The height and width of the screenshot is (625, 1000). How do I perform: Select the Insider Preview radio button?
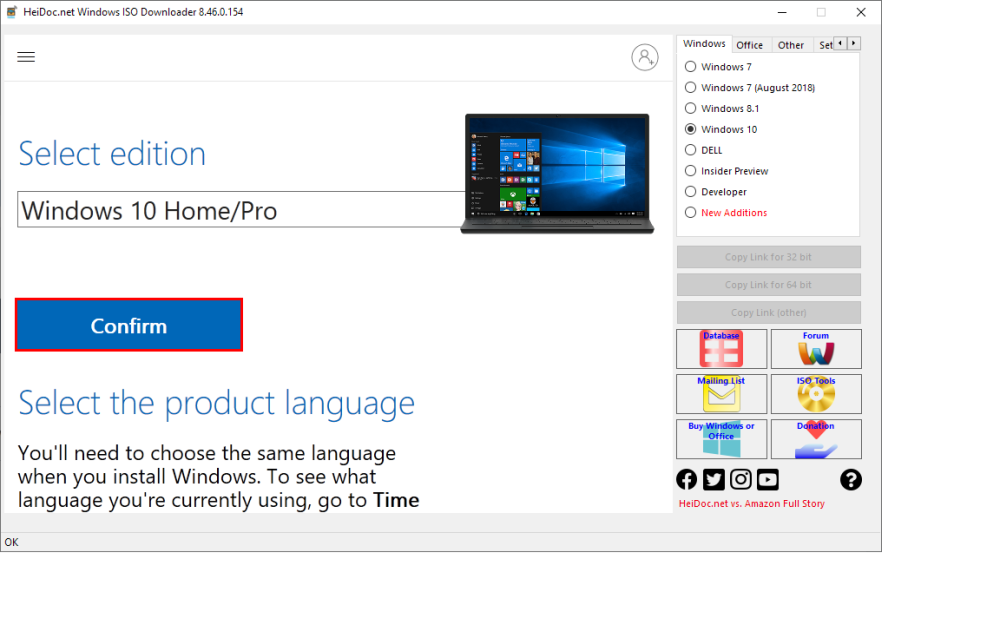click(690, 171)
